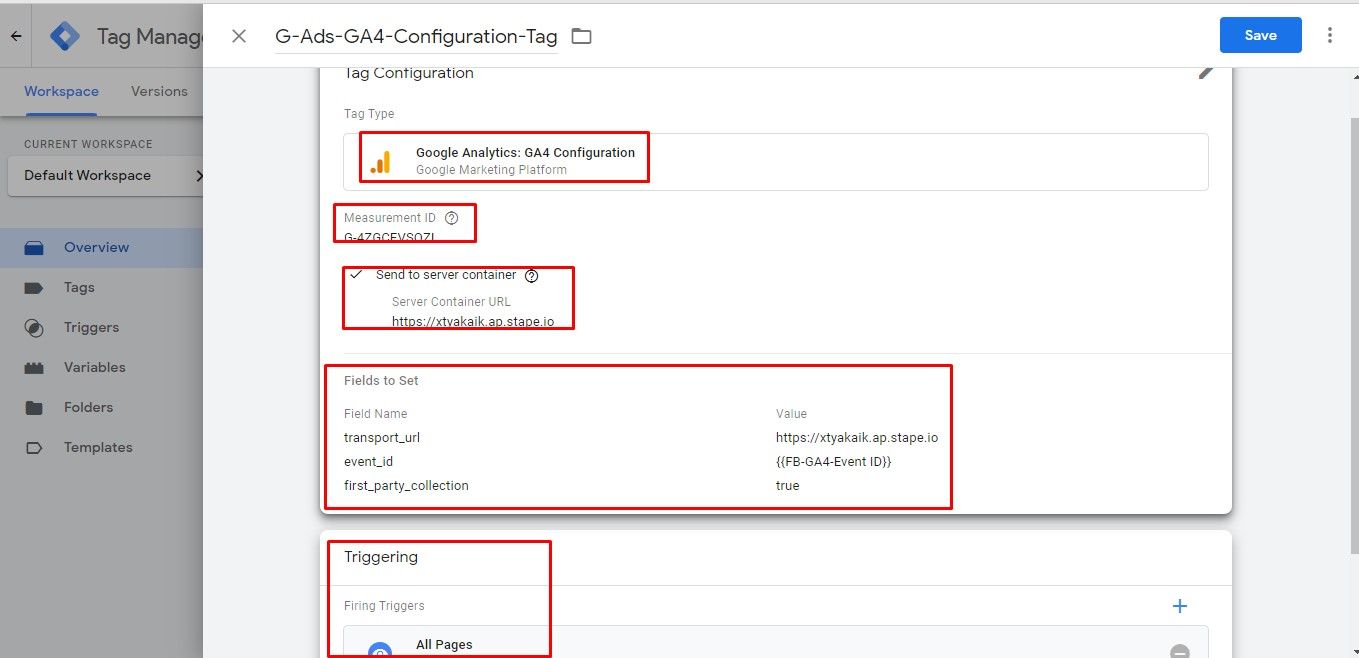The height and width of the screenshot is (658, 1359).
Task: Open Folders in the left navigation
Action: [88, 407]
